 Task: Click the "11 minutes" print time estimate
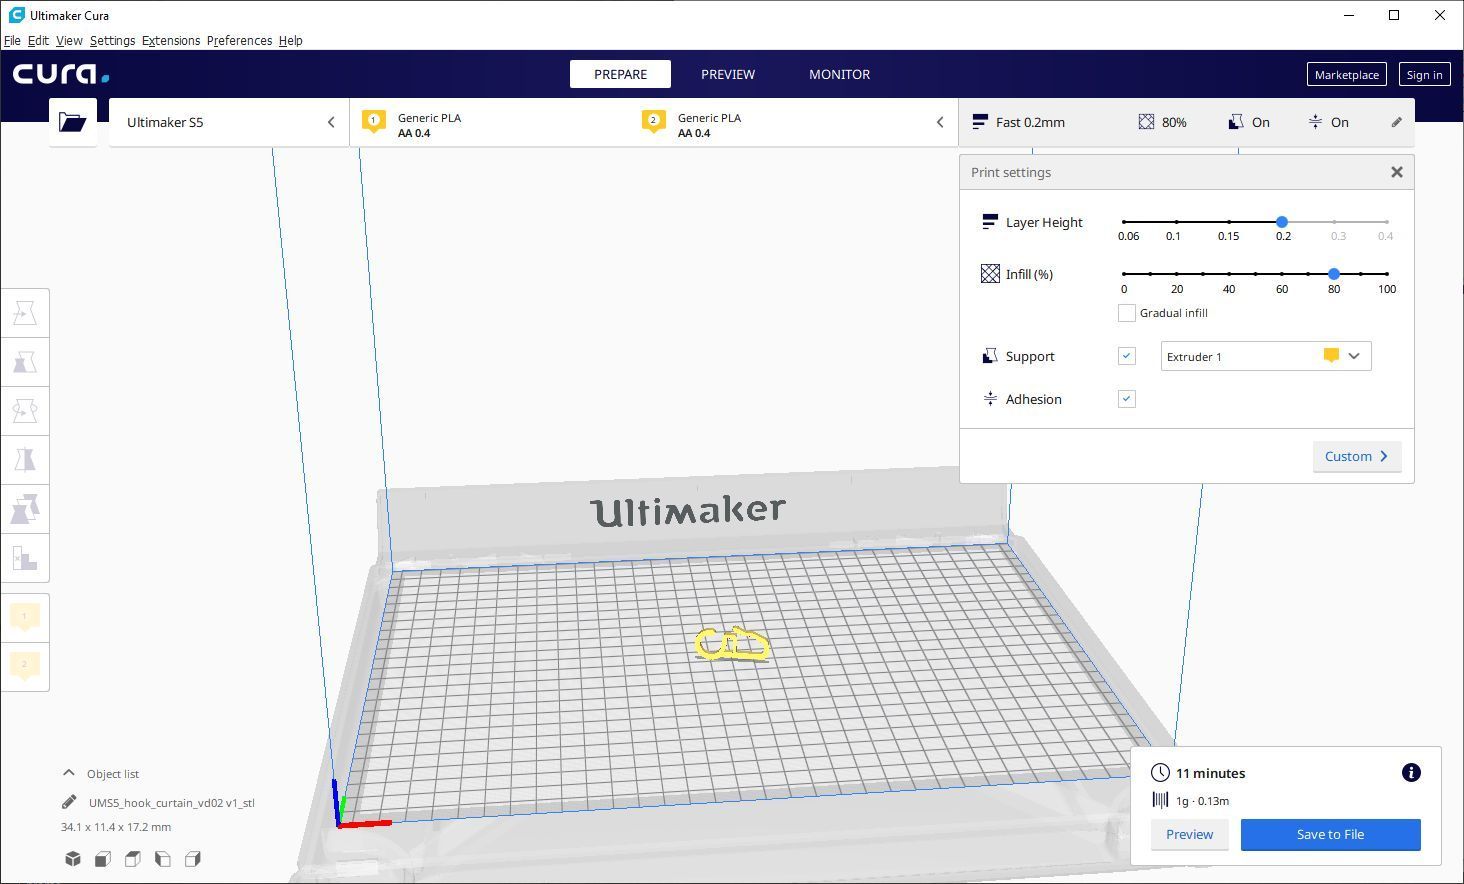pyautogui.click(x=1210, y=773)
